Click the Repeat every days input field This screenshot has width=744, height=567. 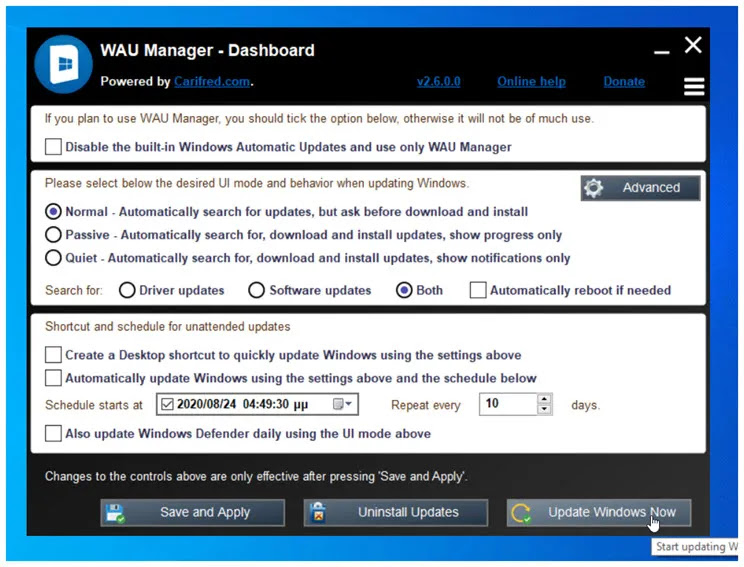(x=509, y=404)
